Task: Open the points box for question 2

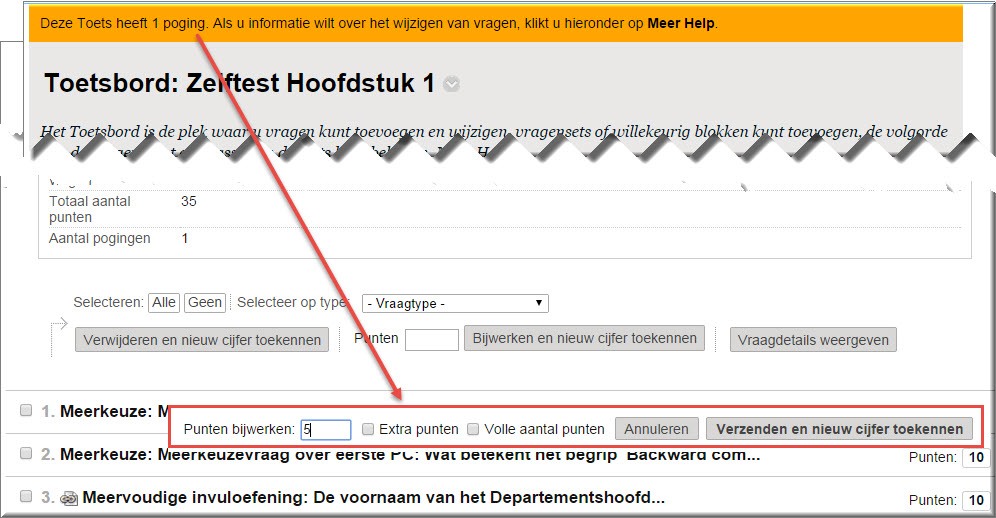Action: point(974,458)
